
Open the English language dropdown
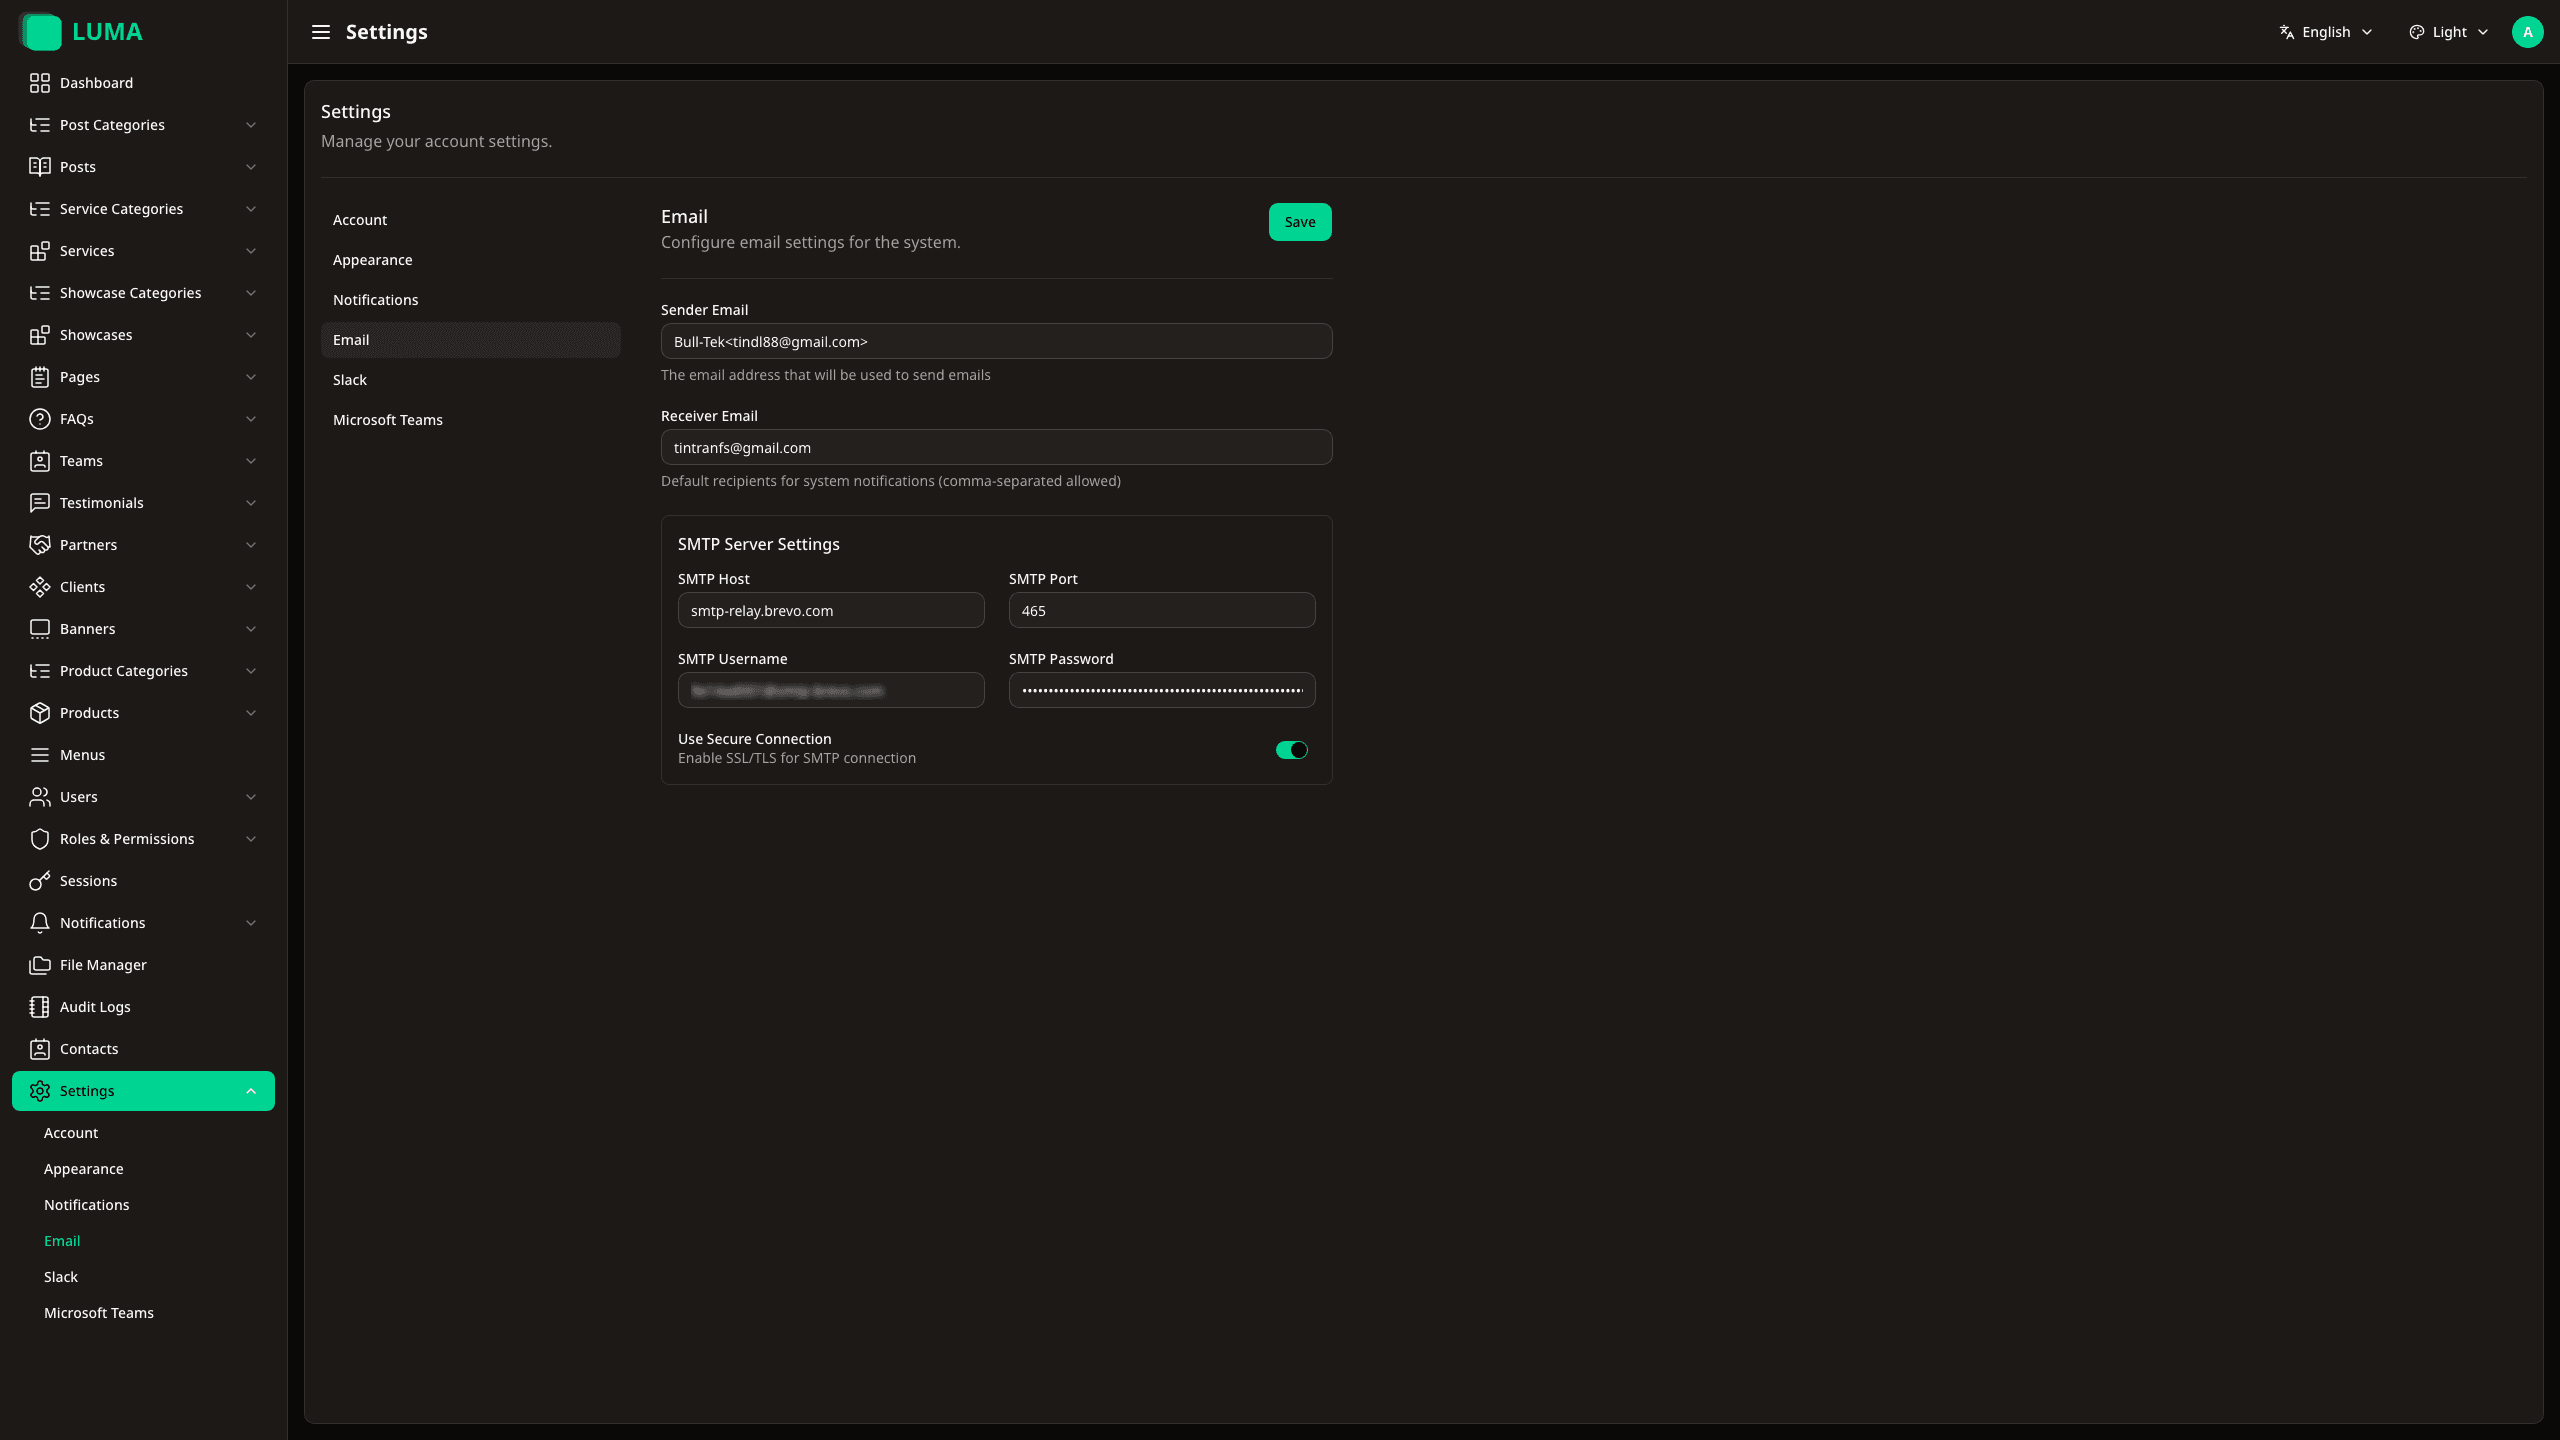pyautogui.click(x=2326, y=32)
